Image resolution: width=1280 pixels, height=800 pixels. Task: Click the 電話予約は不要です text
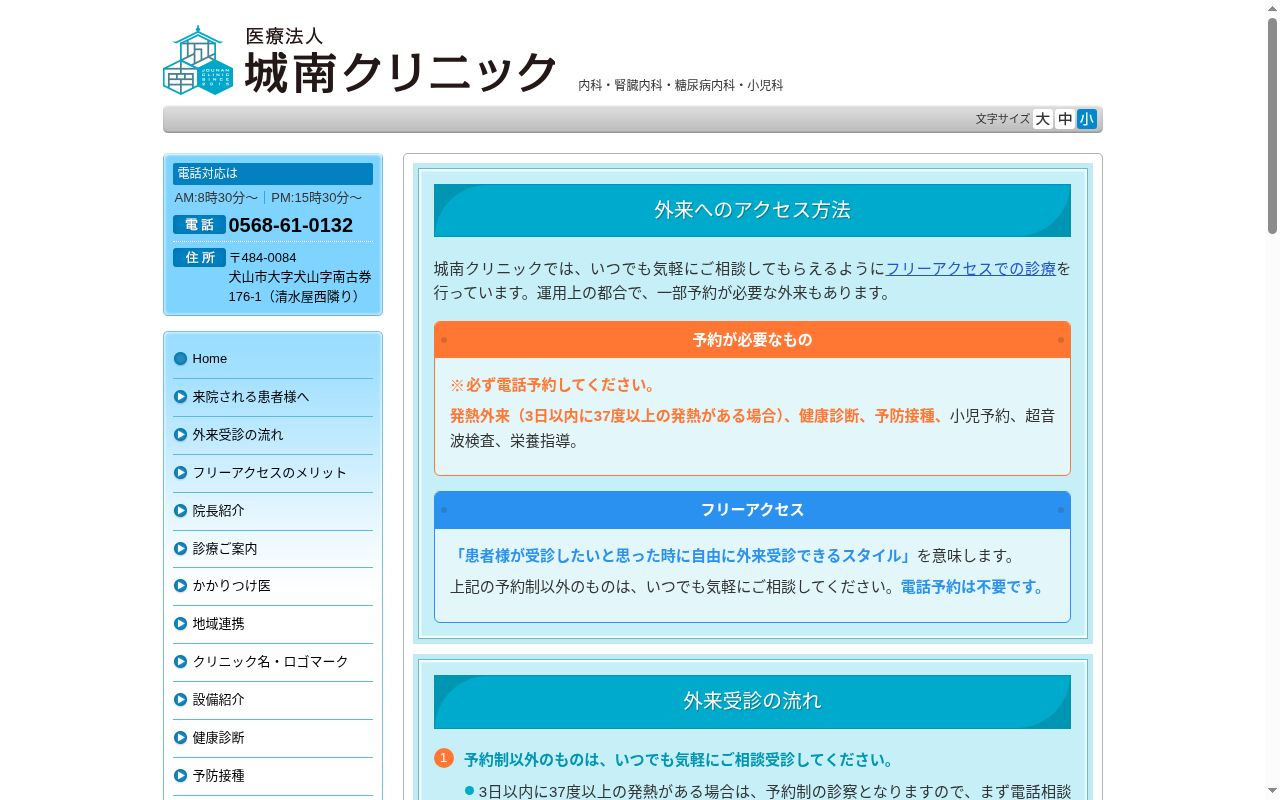(x=974, y=587)
